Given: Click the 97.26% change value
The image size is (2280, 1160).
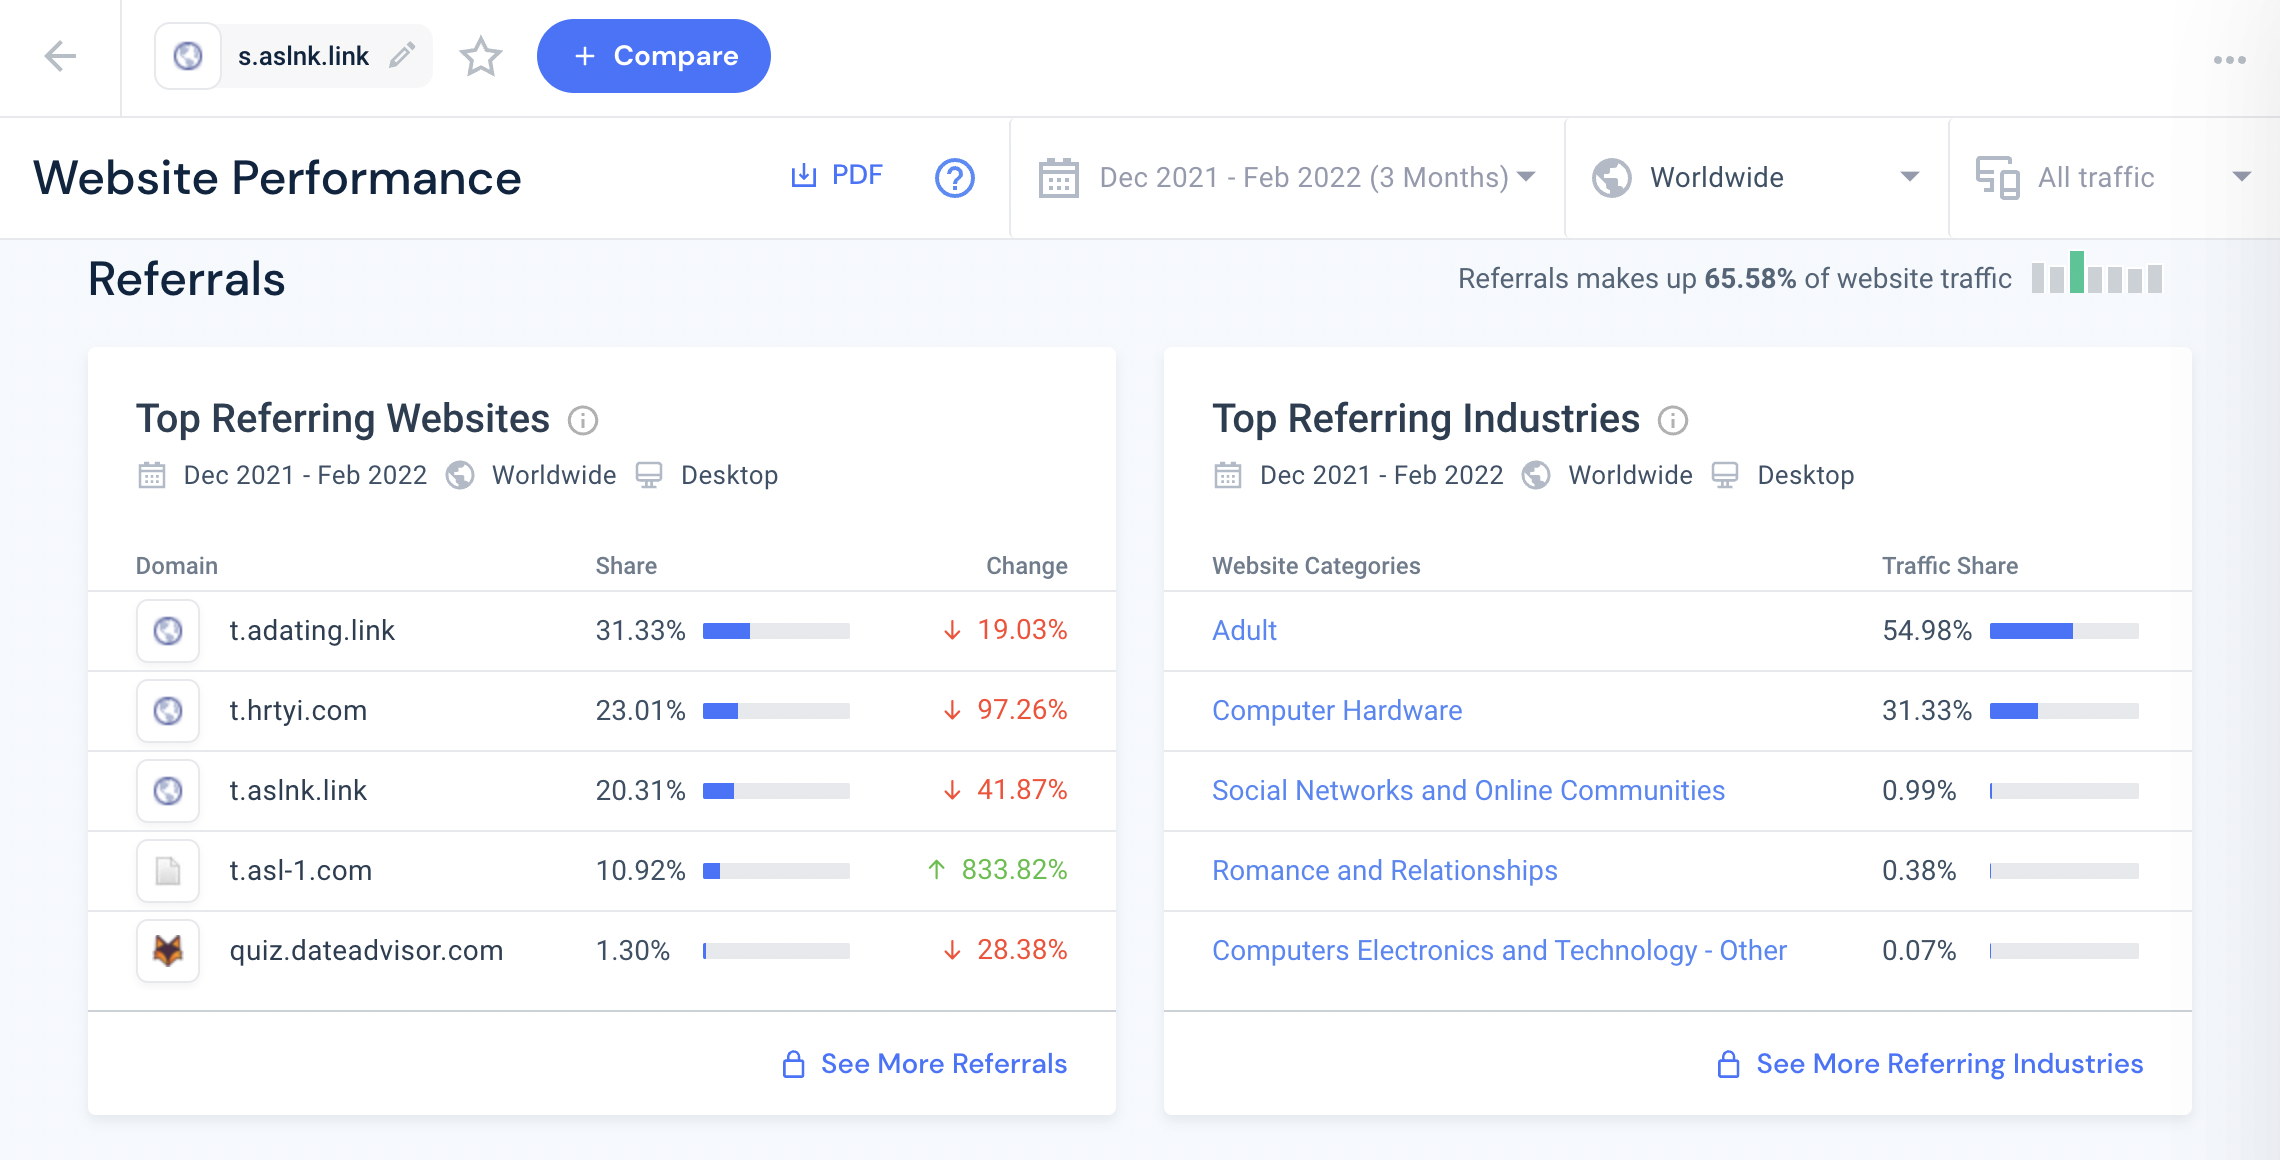Looking at the screenshot, I should click(x=1022, y=710).
